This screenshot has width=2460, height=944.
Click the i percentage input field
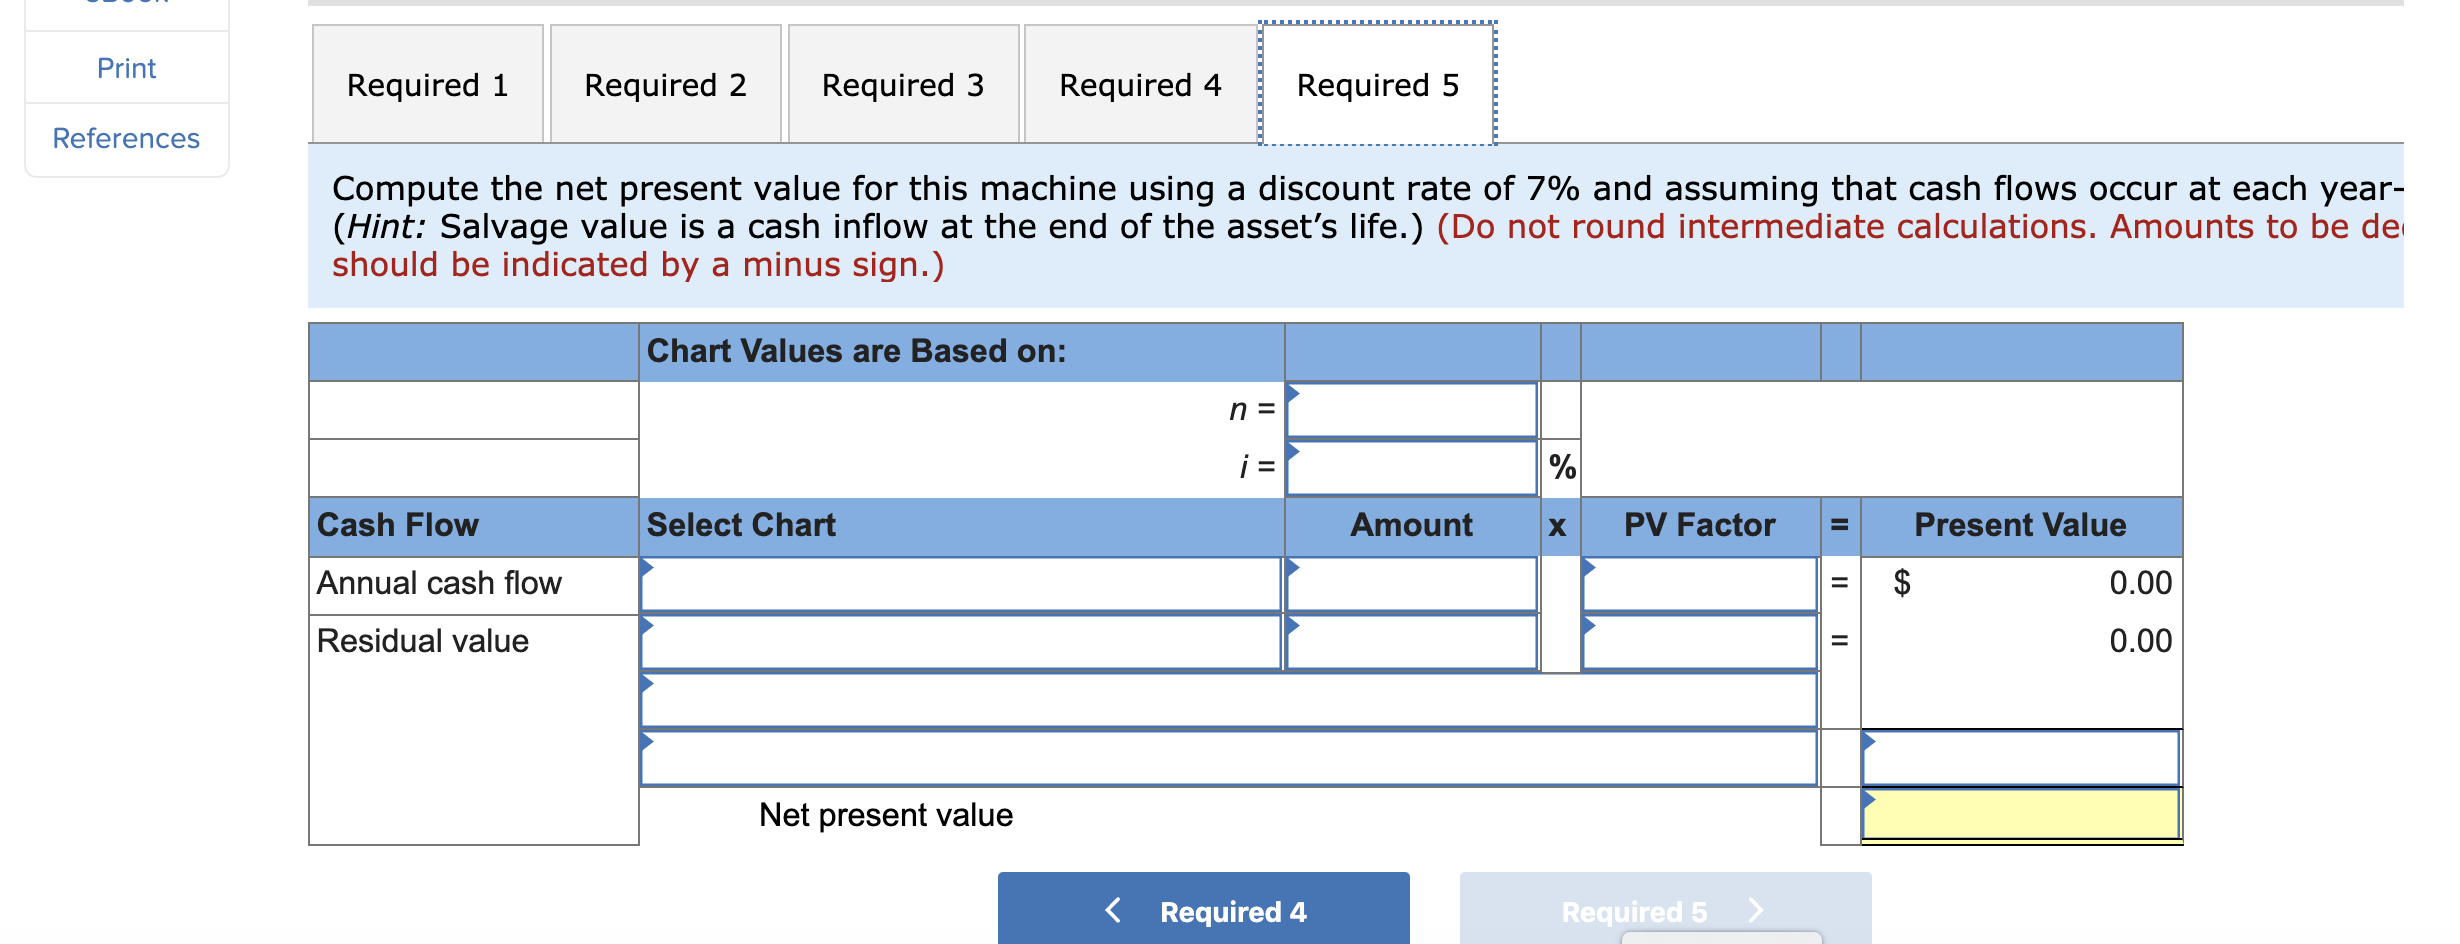click(1410, 466)
